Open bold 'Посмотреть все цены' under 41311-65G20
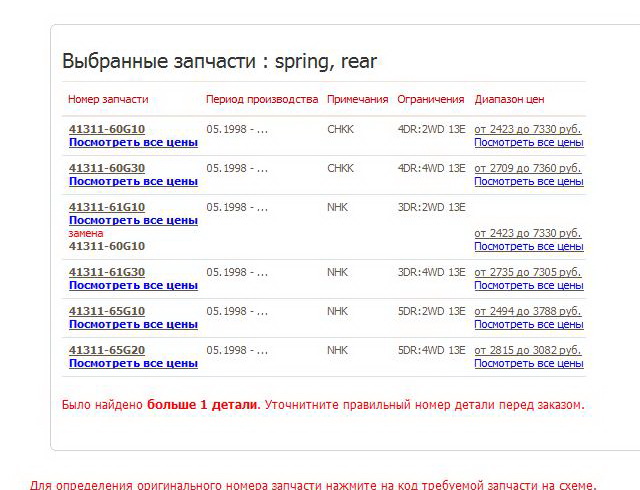 tap(133, 363)
